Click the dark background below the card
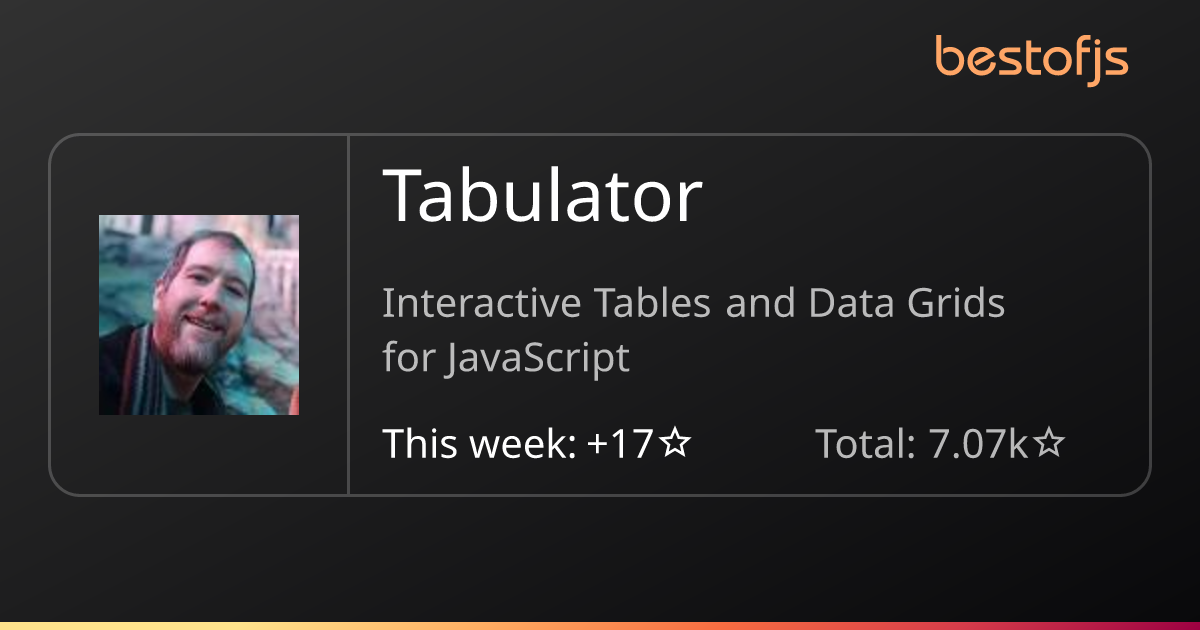The image size is (1200, 630). [x=600, y=560]
